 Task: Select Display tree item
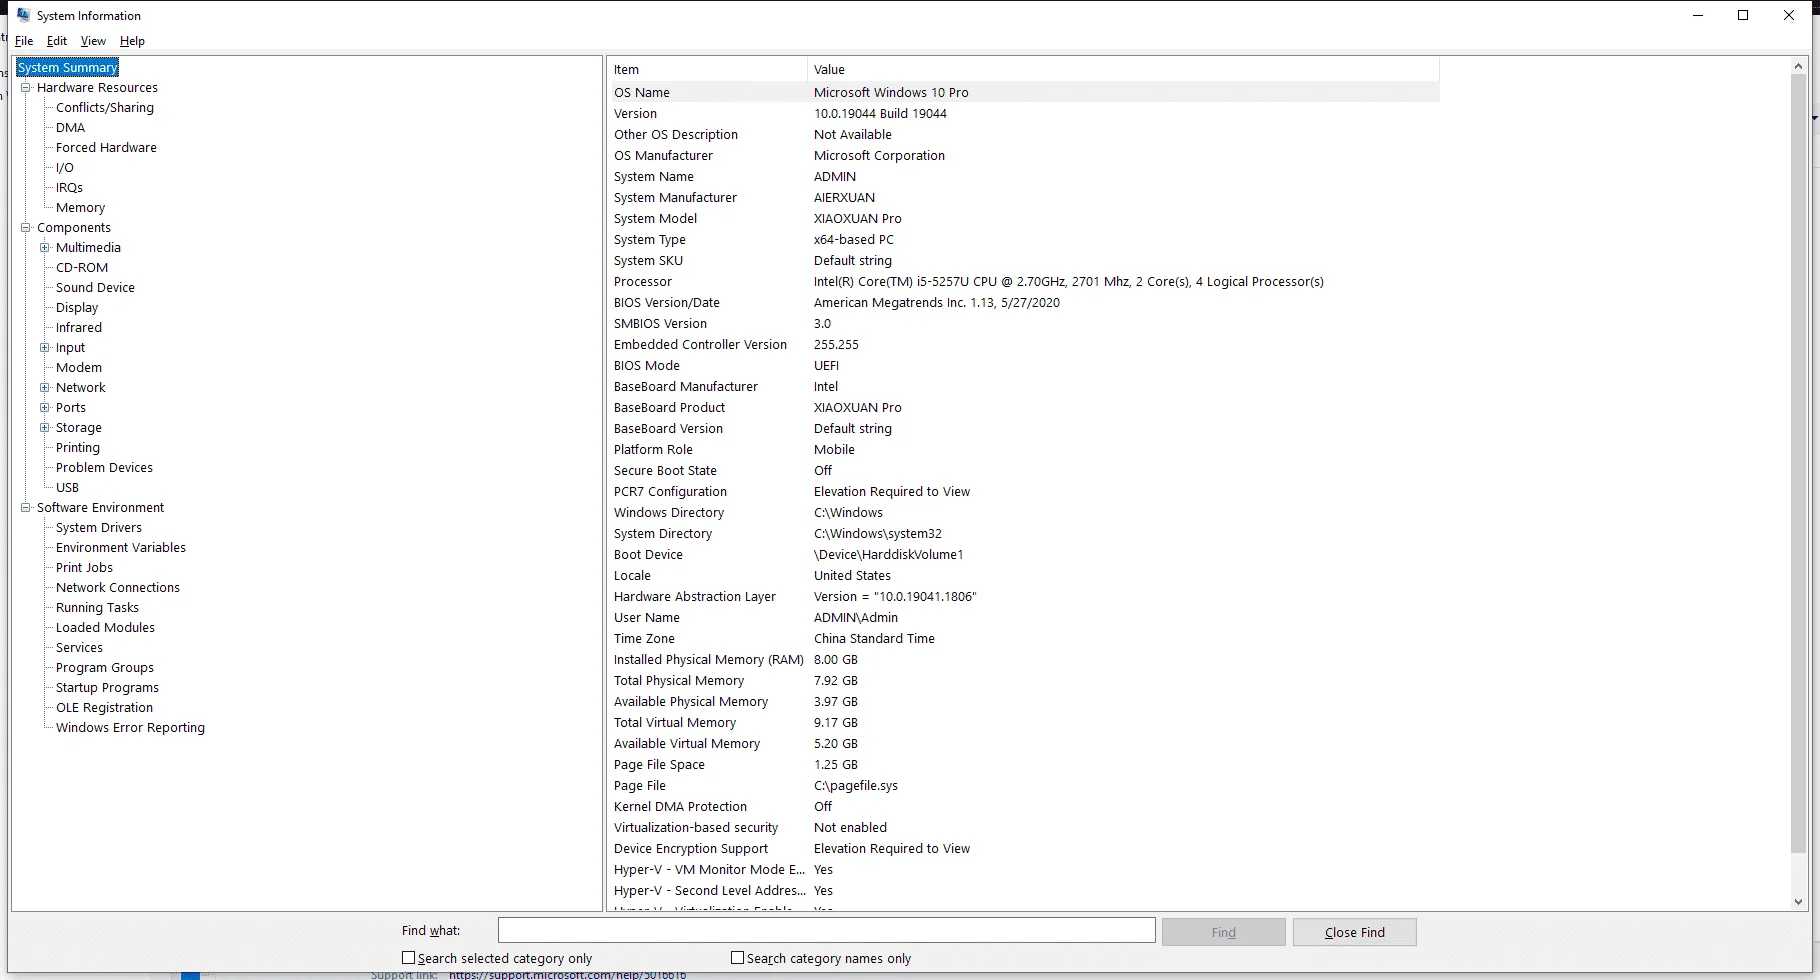point(77,308)
